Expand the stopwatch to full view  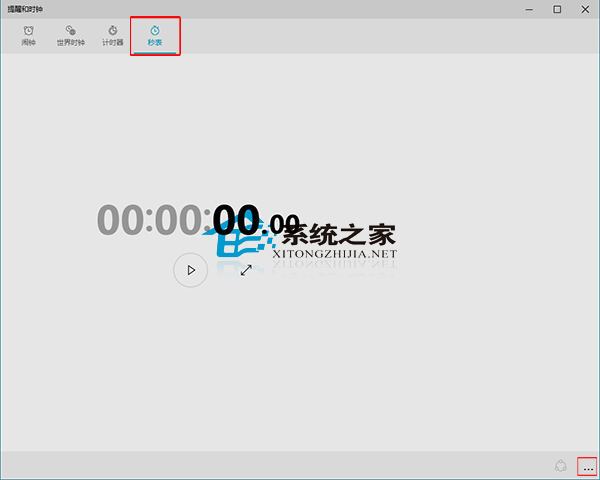coord(246,270)
